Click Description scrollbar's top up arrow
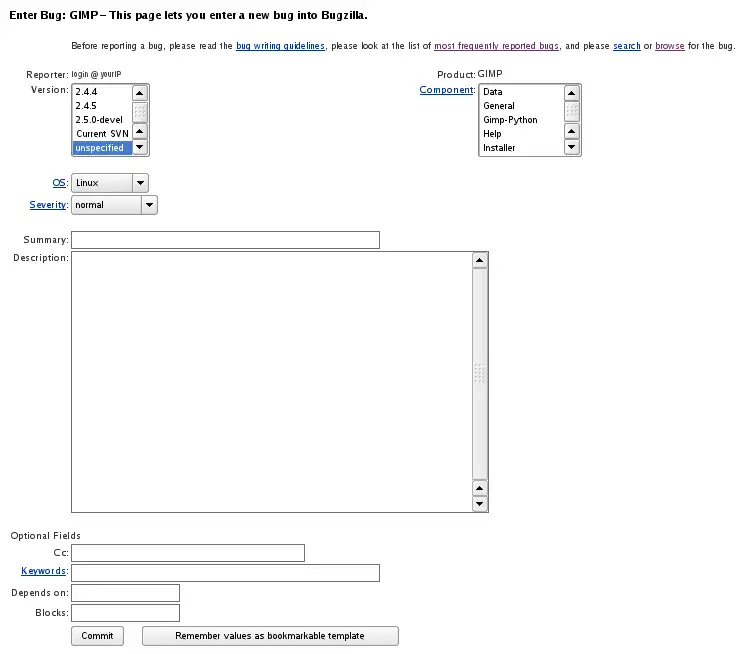The image size is (740, 654). [480, 261]
